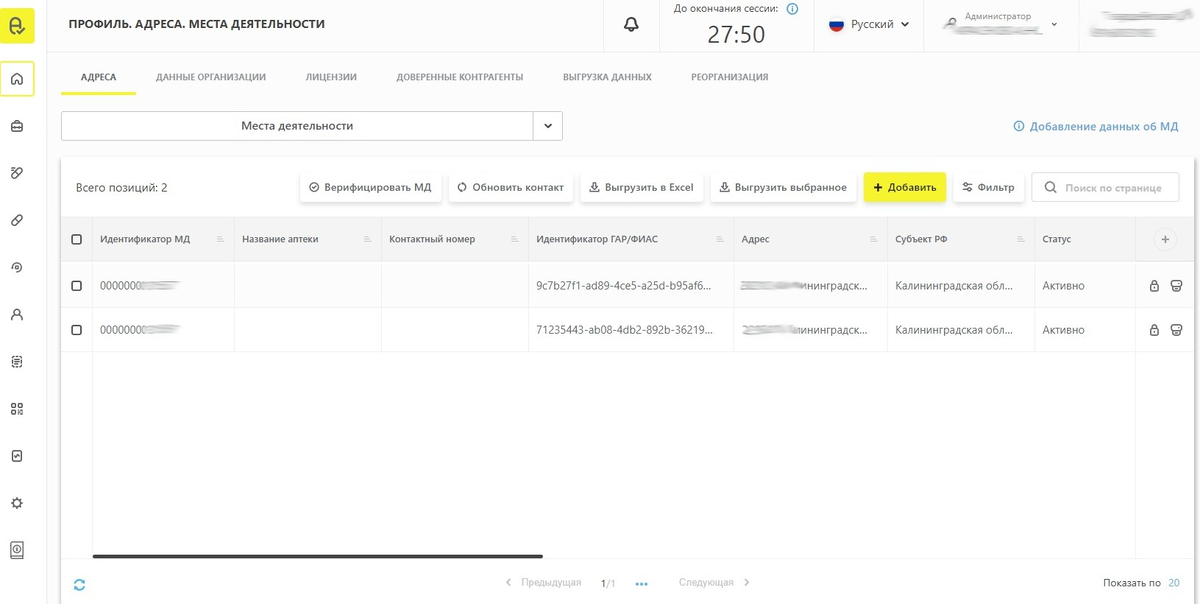Switch to the Данные организации tab

pos(211,77)
